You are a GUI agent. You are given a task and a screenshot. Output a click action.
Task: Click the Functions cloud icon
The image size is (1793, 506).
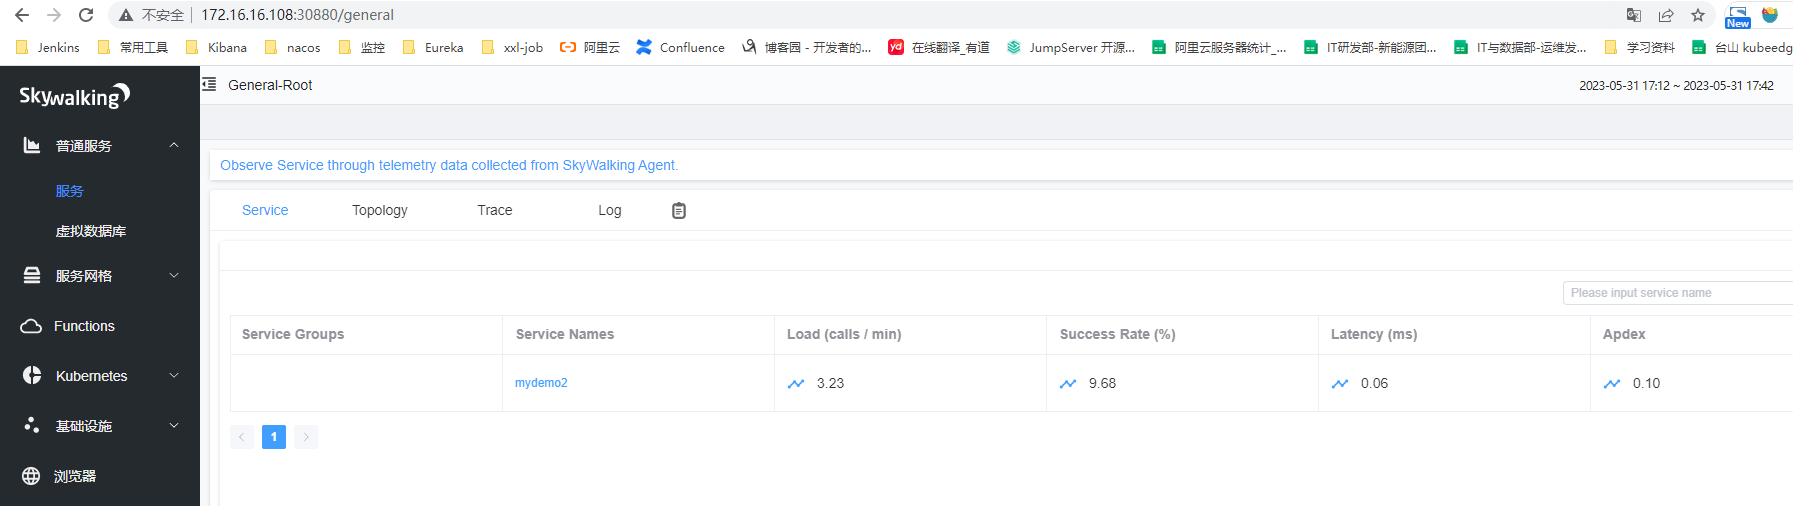click(x=31, y=326)
